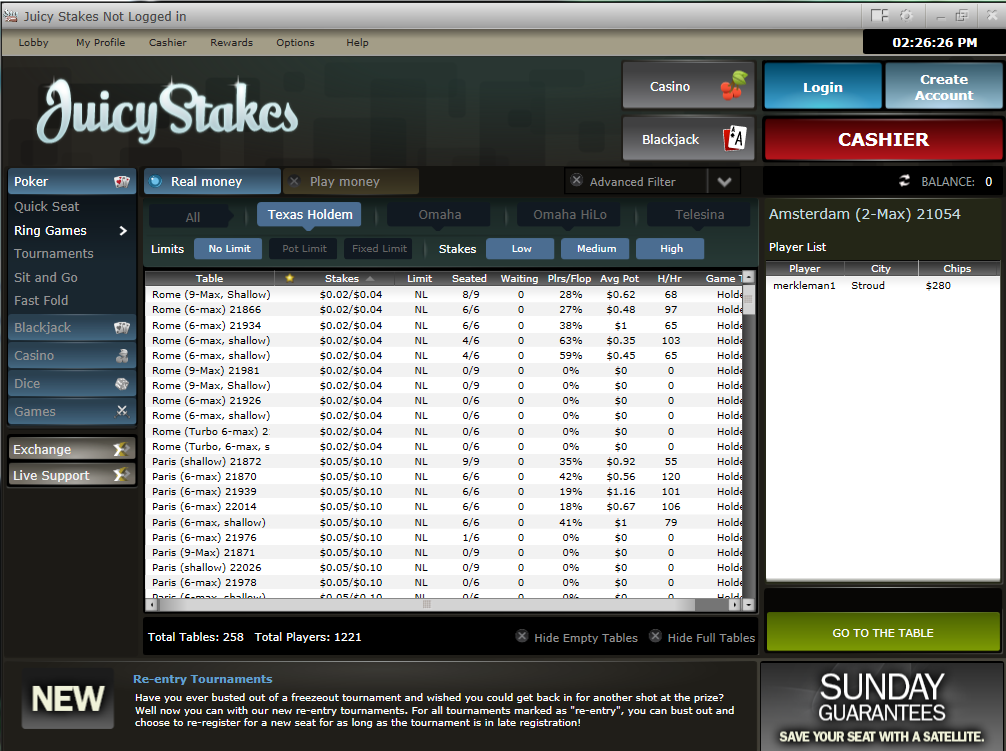Open the Cashier menu item

pyautogui.click(x=167, y=42)
